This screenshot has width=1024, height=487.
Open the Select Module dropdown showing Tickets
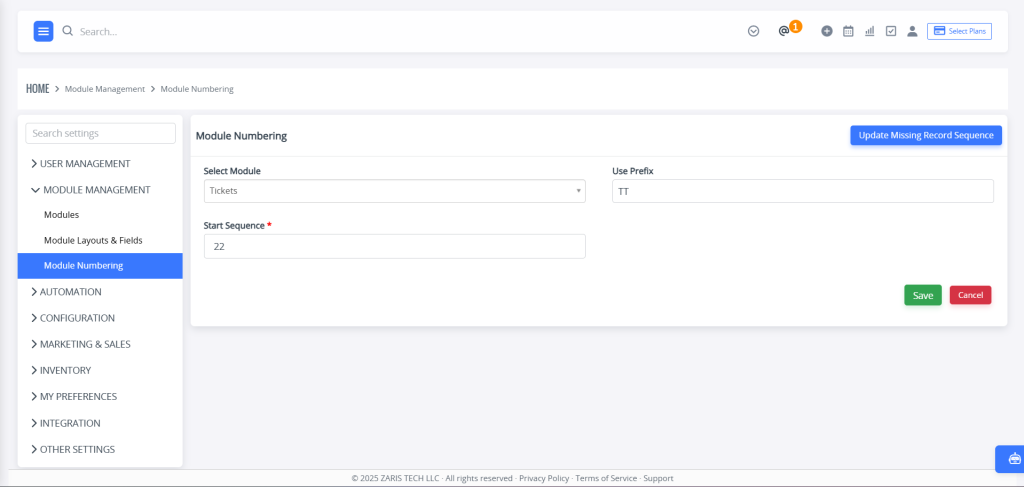[x=394, y=191]
